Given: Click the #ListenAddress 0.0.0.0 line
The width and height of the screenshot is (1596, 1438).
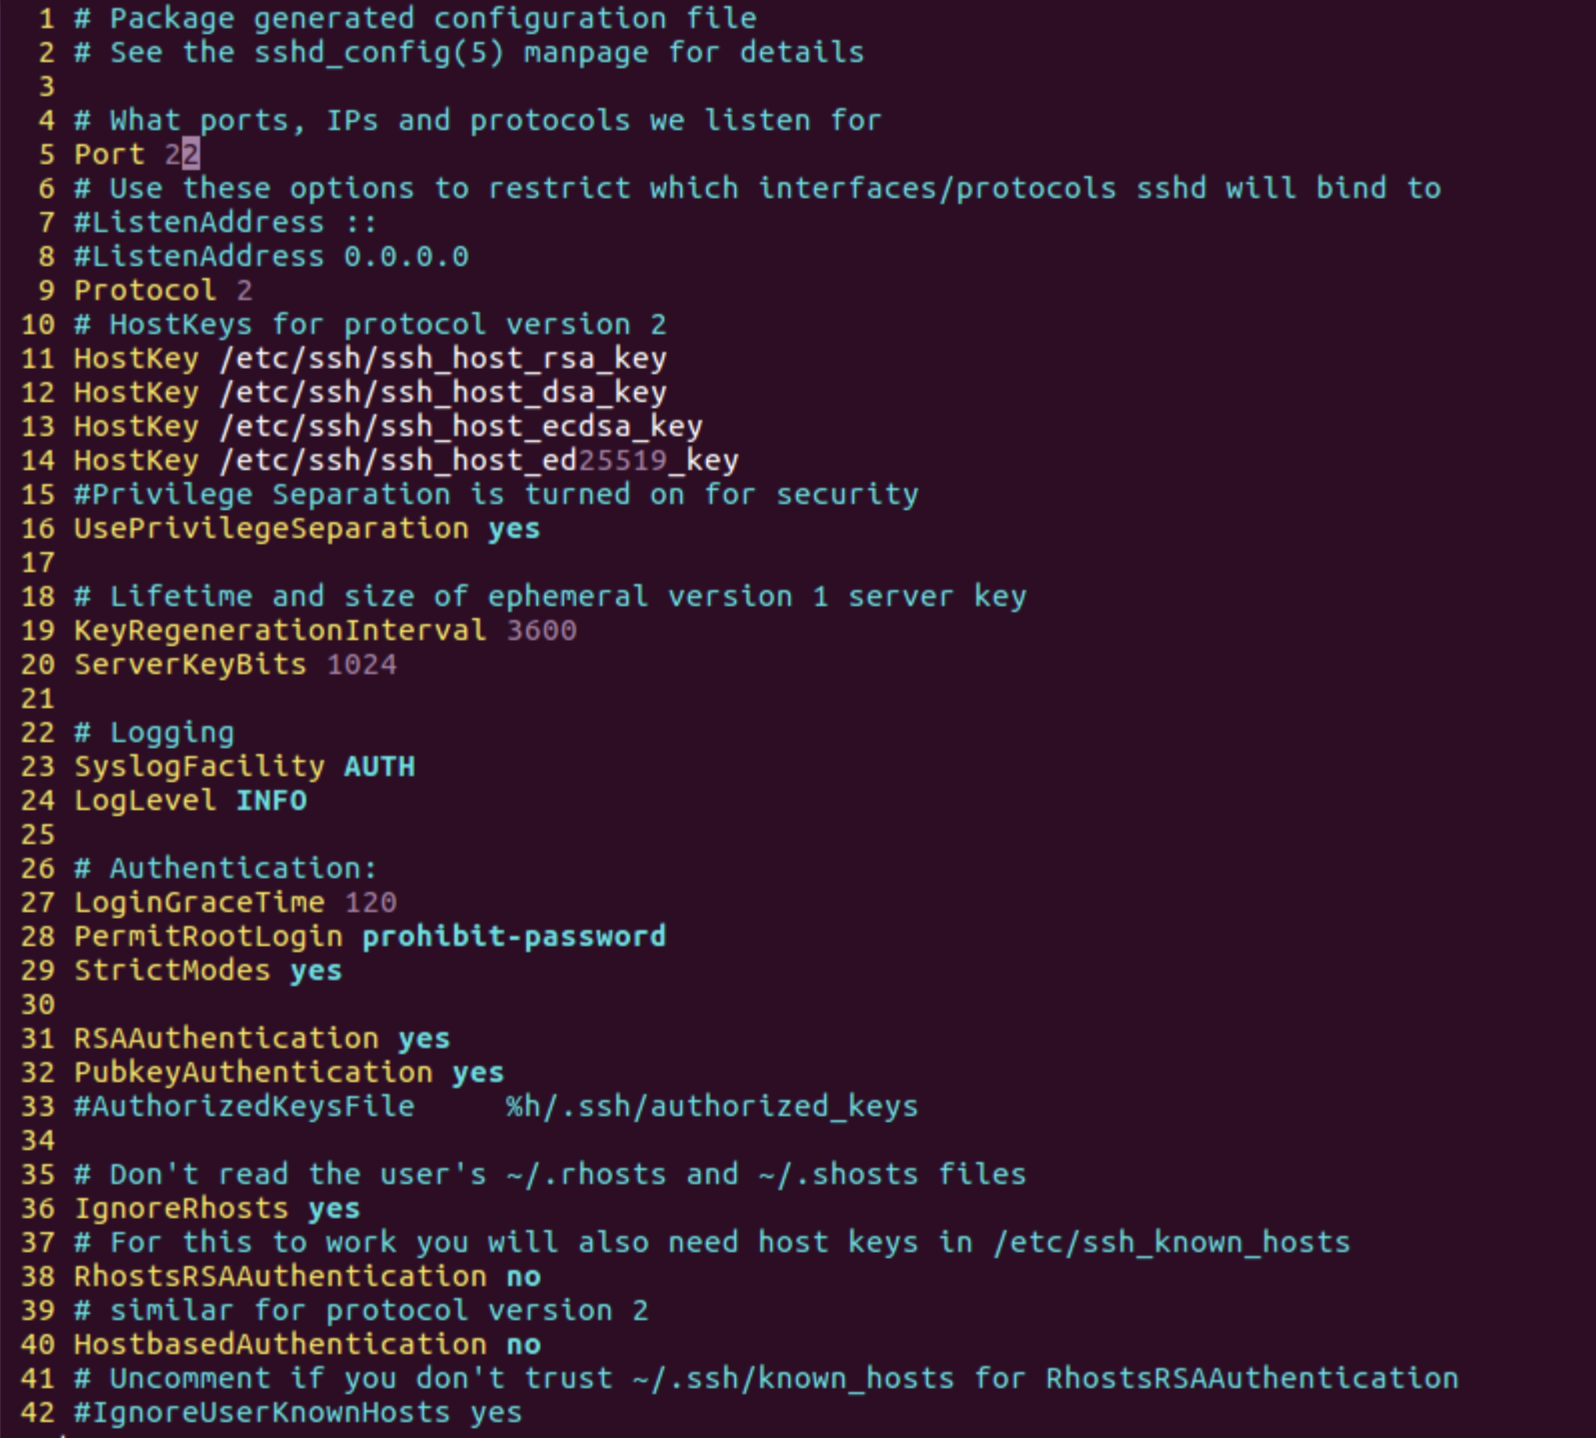Looking at the screenshot, I should (x=271, y=256).
